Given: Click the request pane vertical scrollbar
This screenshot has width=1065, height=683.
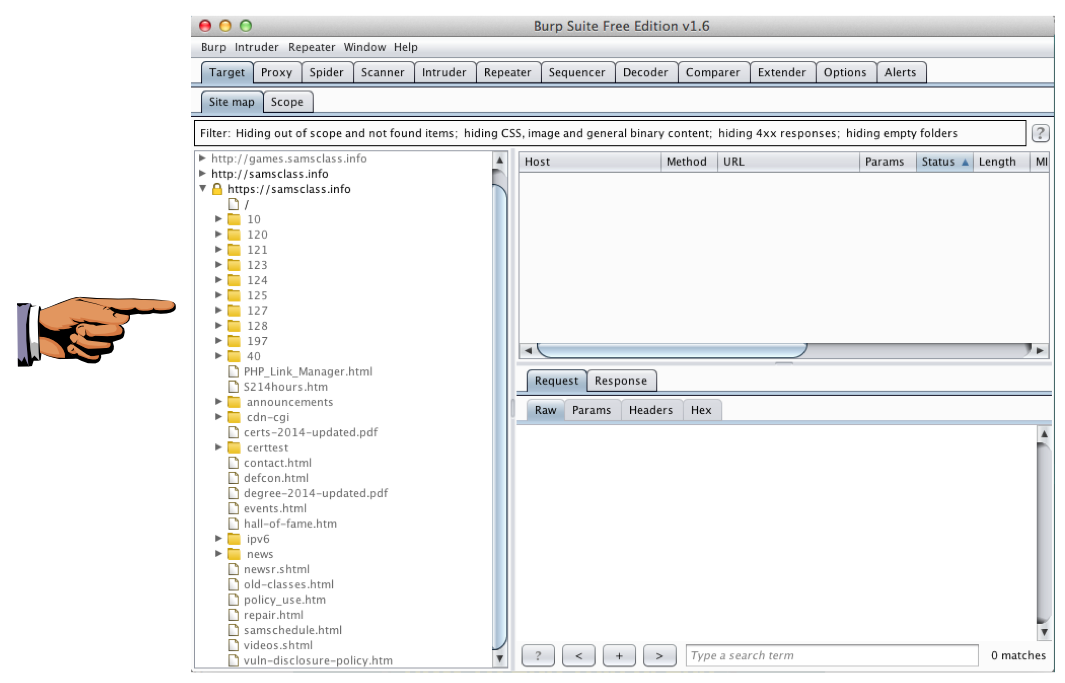Looking at the screenshot, I should coord(1044,533).
